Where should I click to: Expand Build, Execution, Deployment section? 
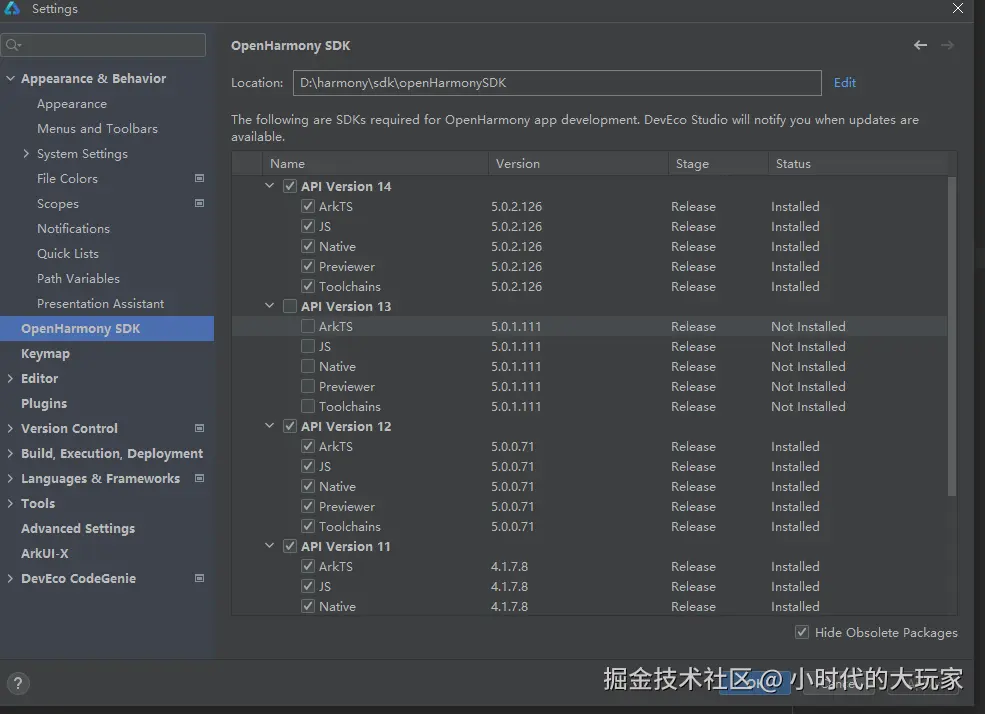click(10, 453)
